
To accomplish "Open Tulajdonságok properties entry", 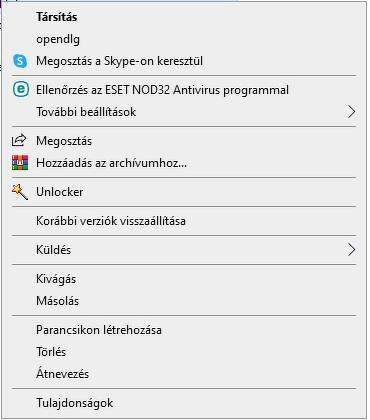I will (184, 403).
